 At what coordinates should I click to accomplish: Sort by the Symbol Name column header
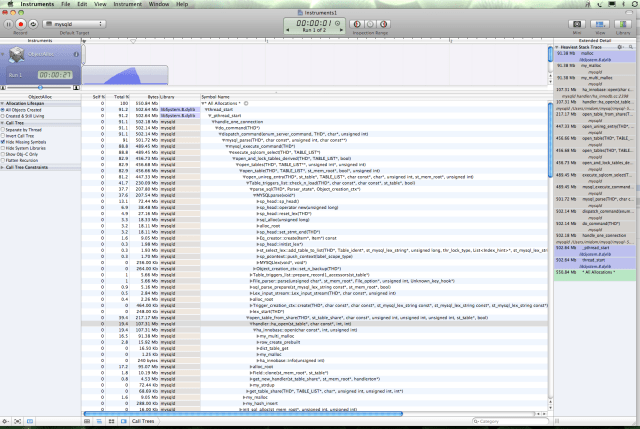point(373,97)
